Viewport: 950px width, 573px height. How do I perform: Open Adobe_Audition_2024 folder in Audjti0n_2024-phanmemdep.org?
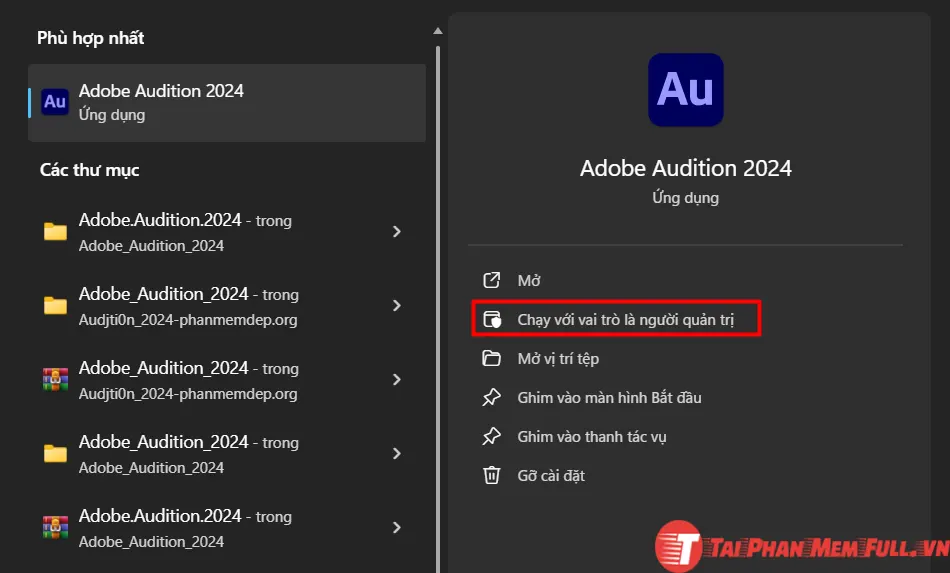(x=188, y=306)
